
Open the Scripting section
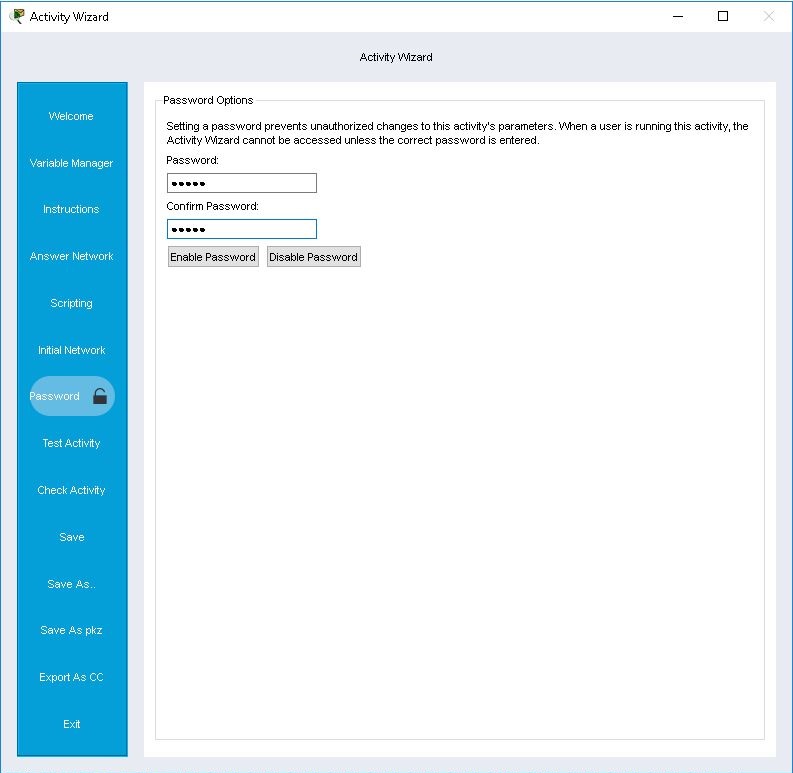pos(71,303)
